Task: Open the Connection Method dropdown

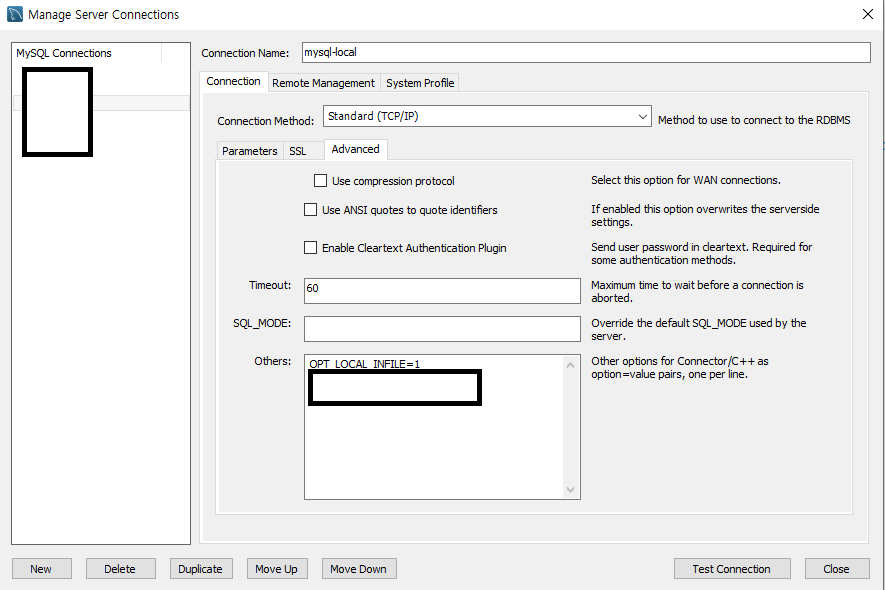Action: [487, 116]
